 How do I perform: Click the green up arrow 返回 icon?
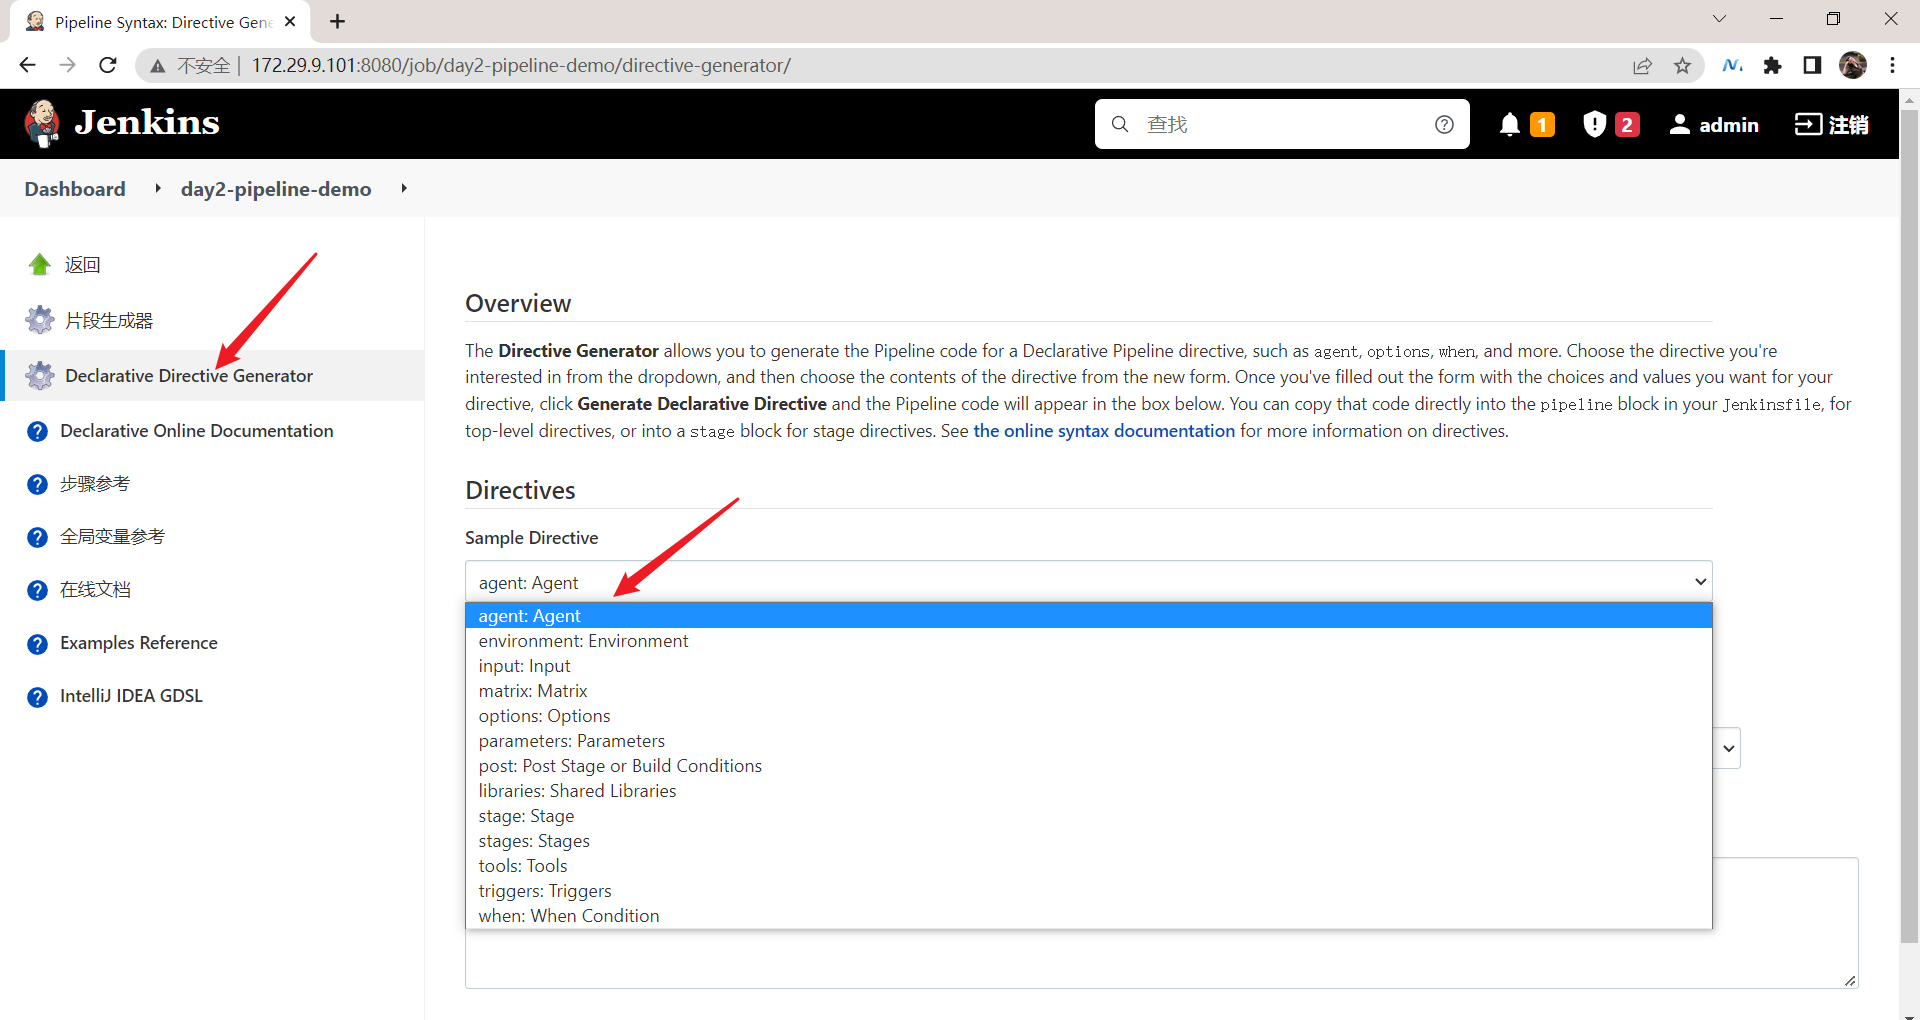coord(39,264)
